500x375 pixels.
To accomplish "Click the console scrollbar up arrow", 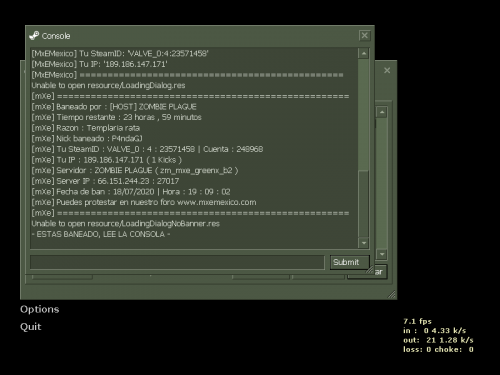I will pyautogui.click(x=364, y=53).
